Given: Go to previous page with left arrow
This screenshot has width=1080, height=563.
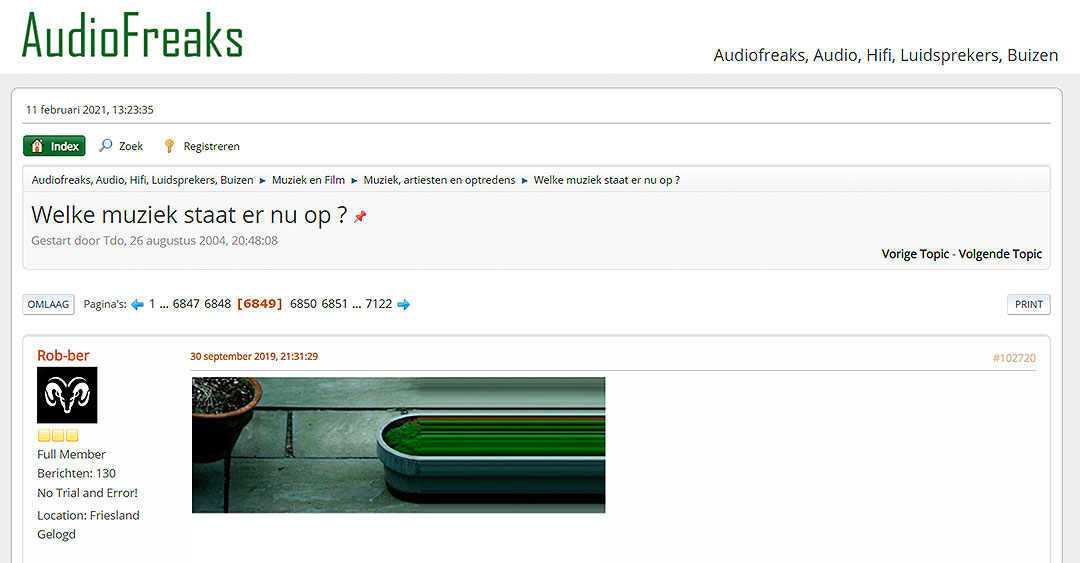Looking at the screenshot, I should (137, 304).
